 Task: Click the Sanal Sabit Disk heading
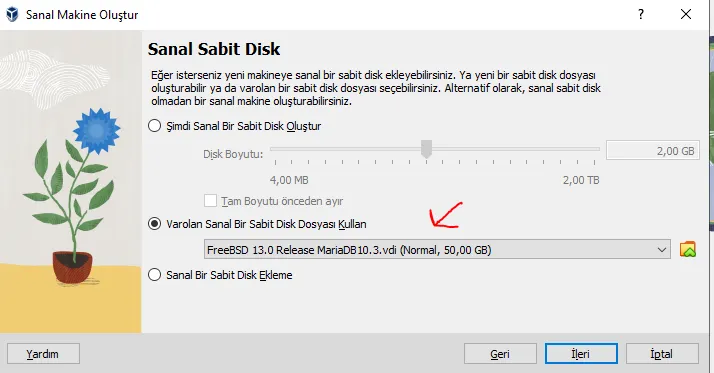214,49
